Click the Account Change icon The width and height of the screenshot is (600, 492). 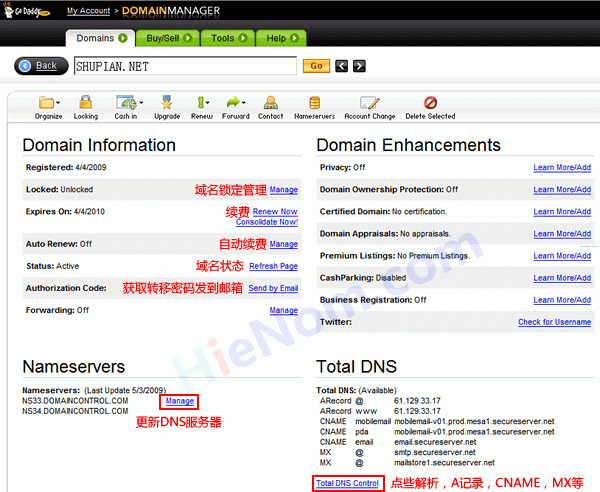click(x=370, y=103)
